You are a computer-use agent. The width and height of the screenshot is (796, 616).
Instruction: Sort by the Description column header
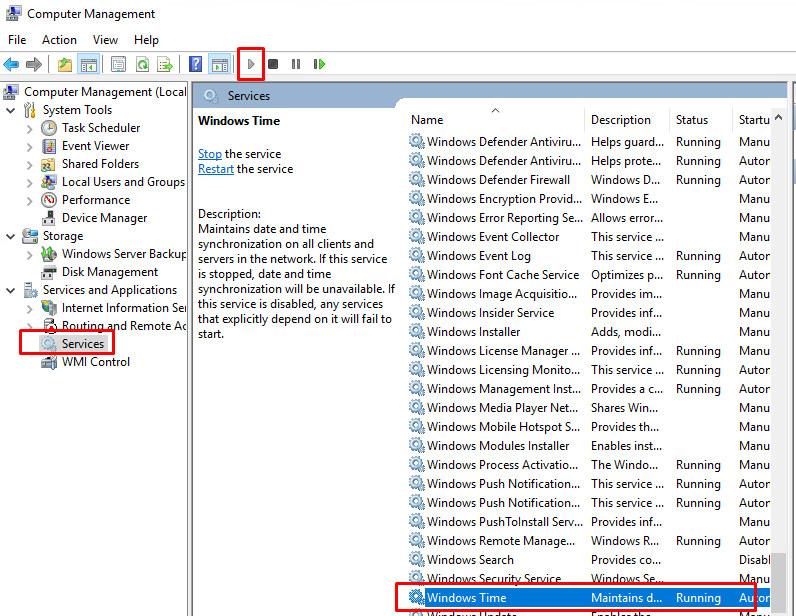[620, 120]
